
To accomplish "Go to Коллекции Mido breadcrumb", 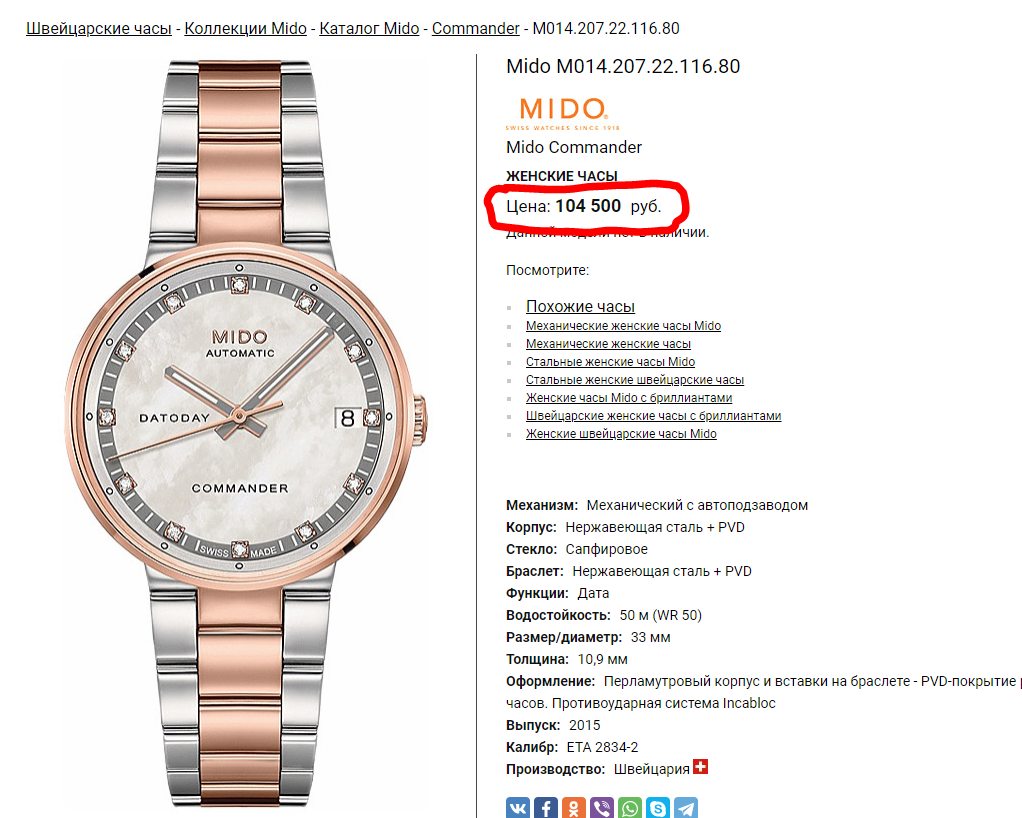I will tap(246, 29).
